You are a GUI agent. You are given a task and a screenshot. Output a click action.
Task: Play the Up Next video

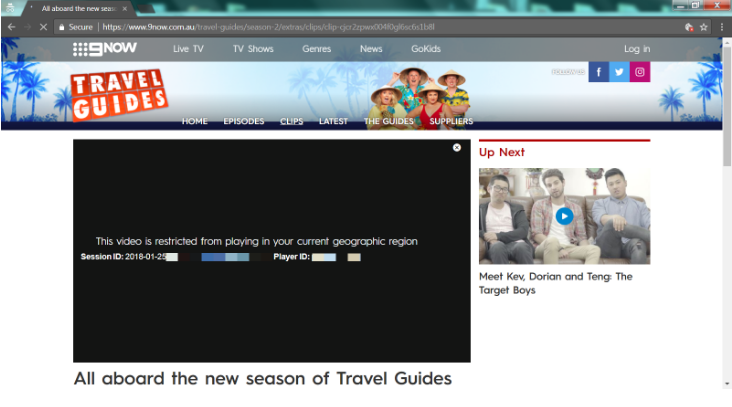564,216
